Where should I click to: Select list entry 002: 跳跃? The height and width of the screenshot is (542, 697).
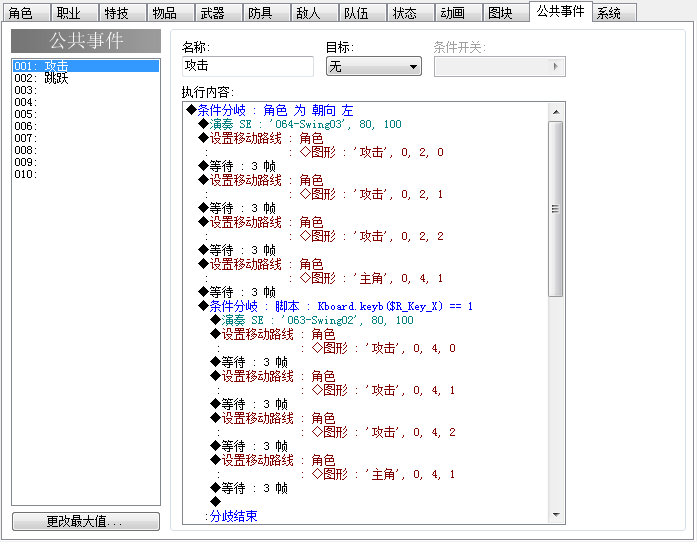[x=86, y=78]
